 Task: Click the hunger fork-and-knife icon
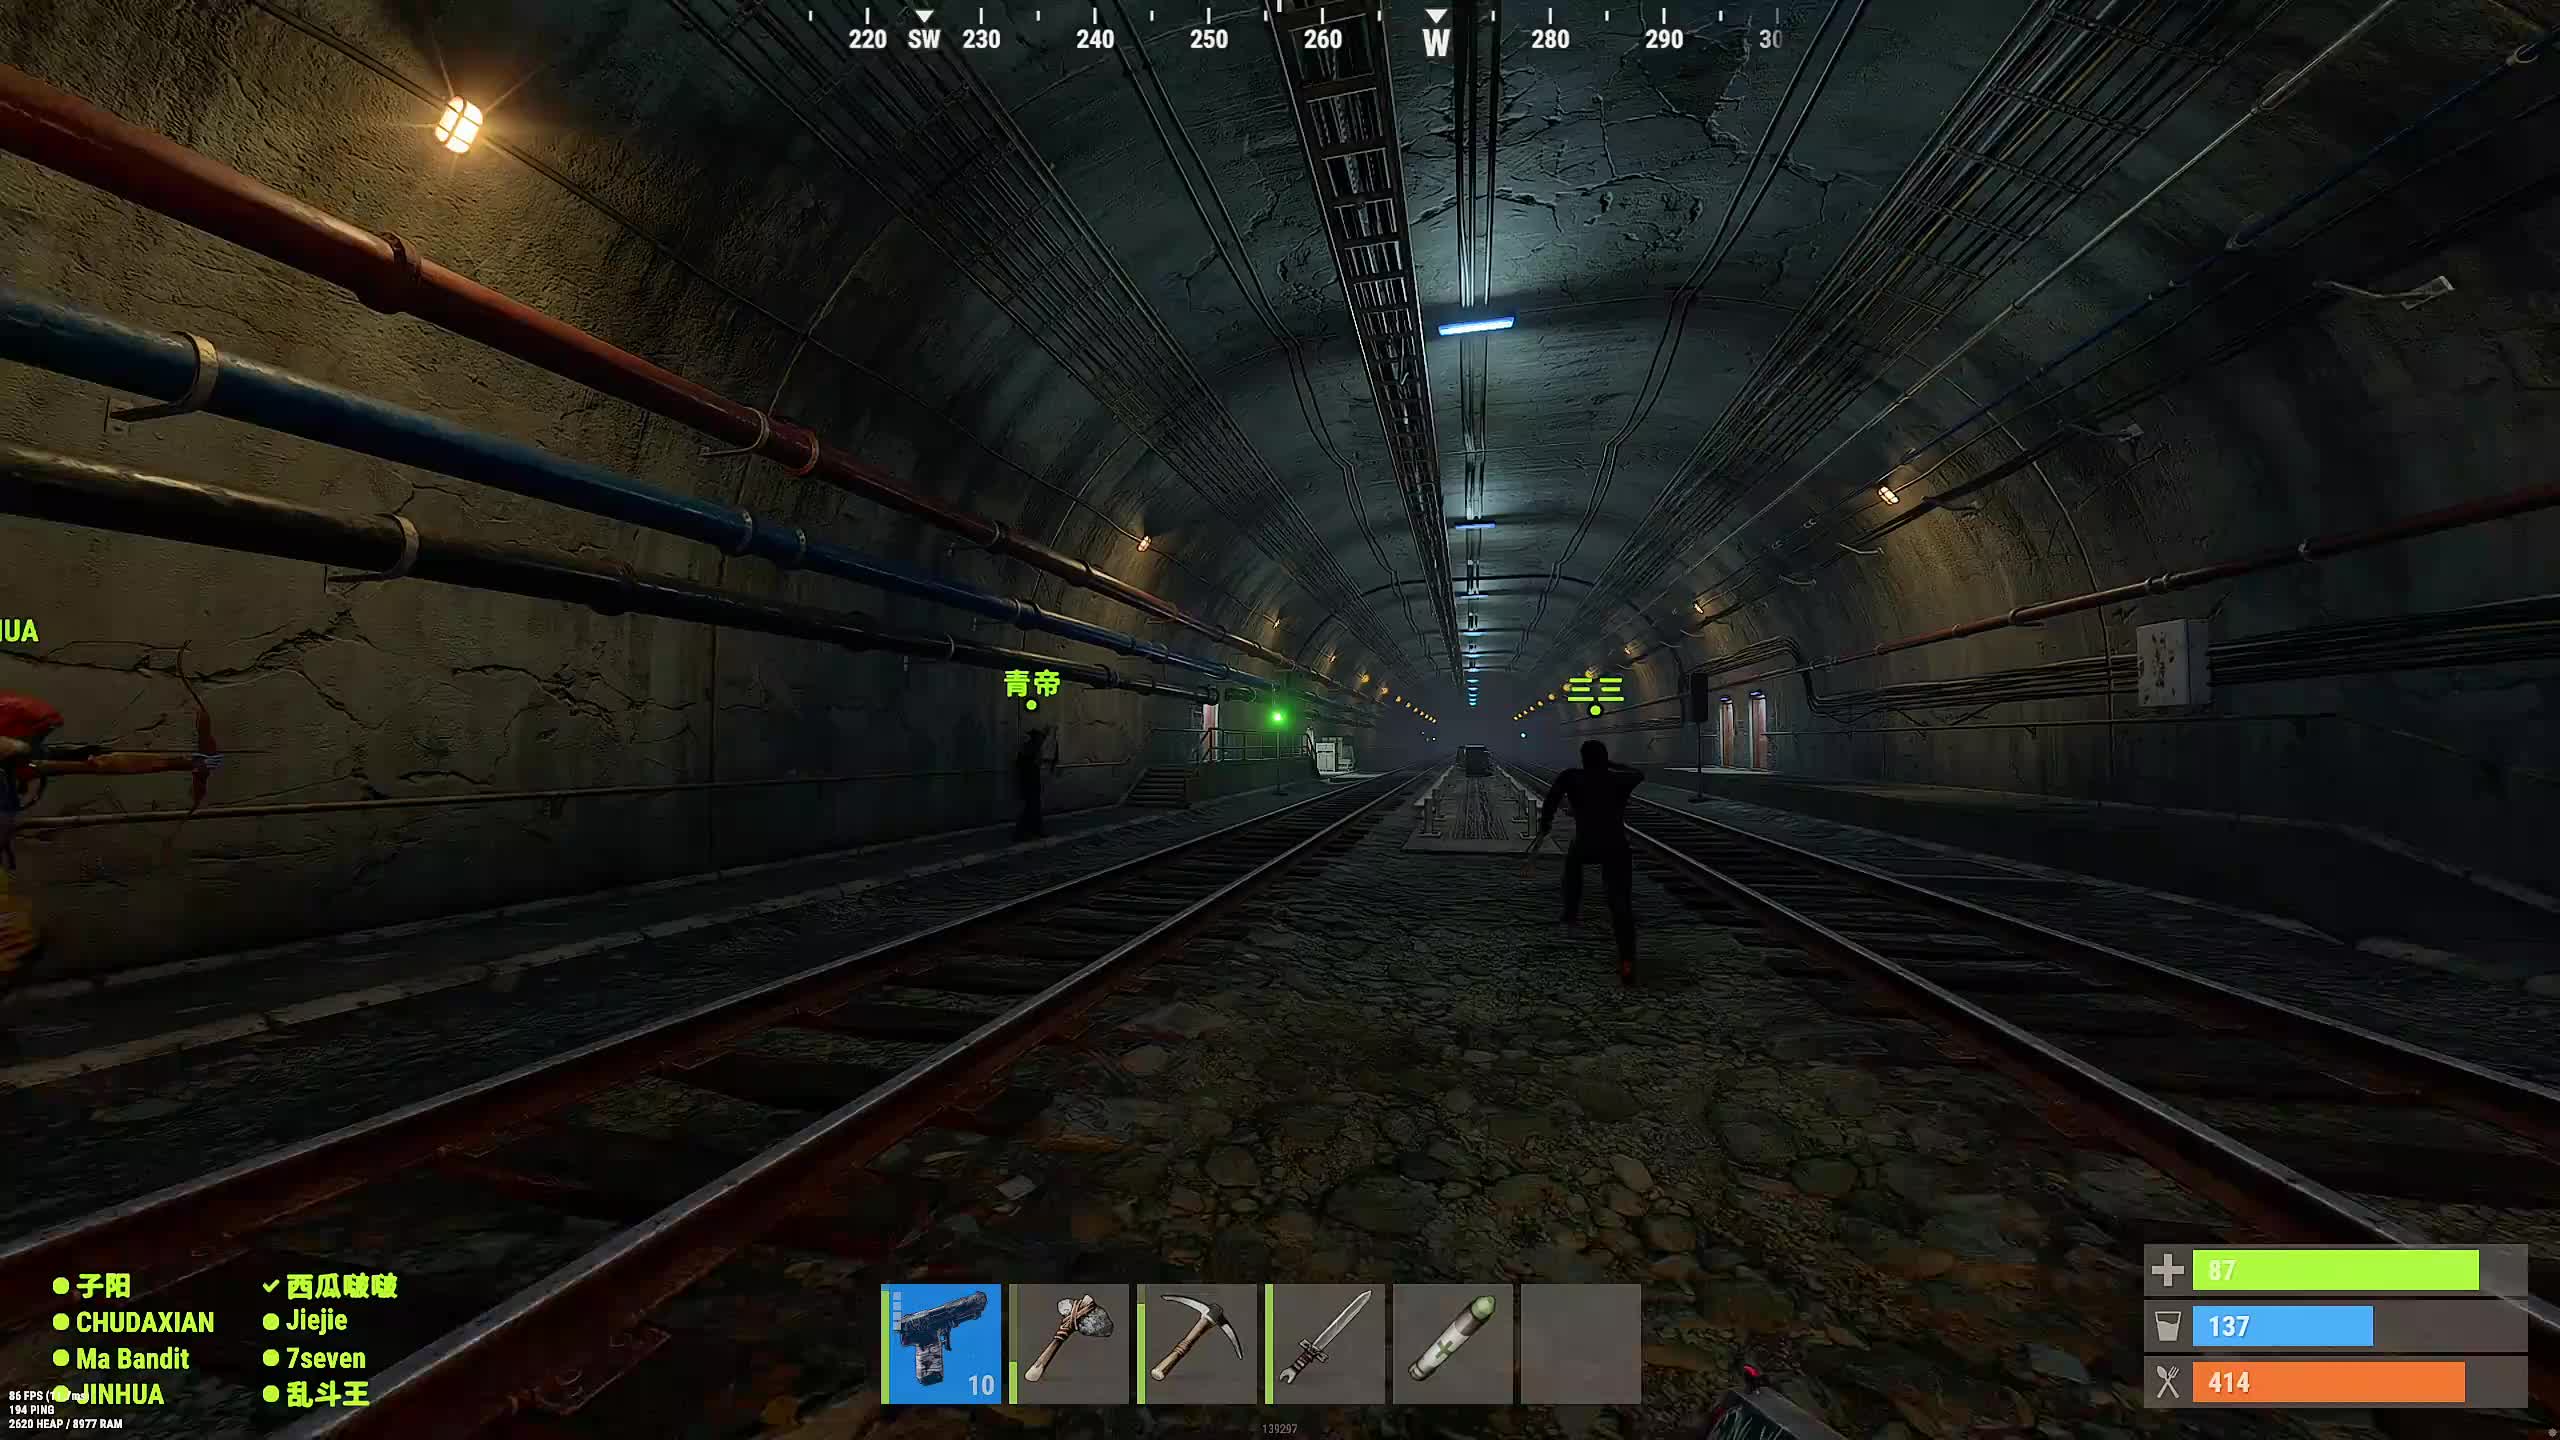click(x=2167, y=1383)
